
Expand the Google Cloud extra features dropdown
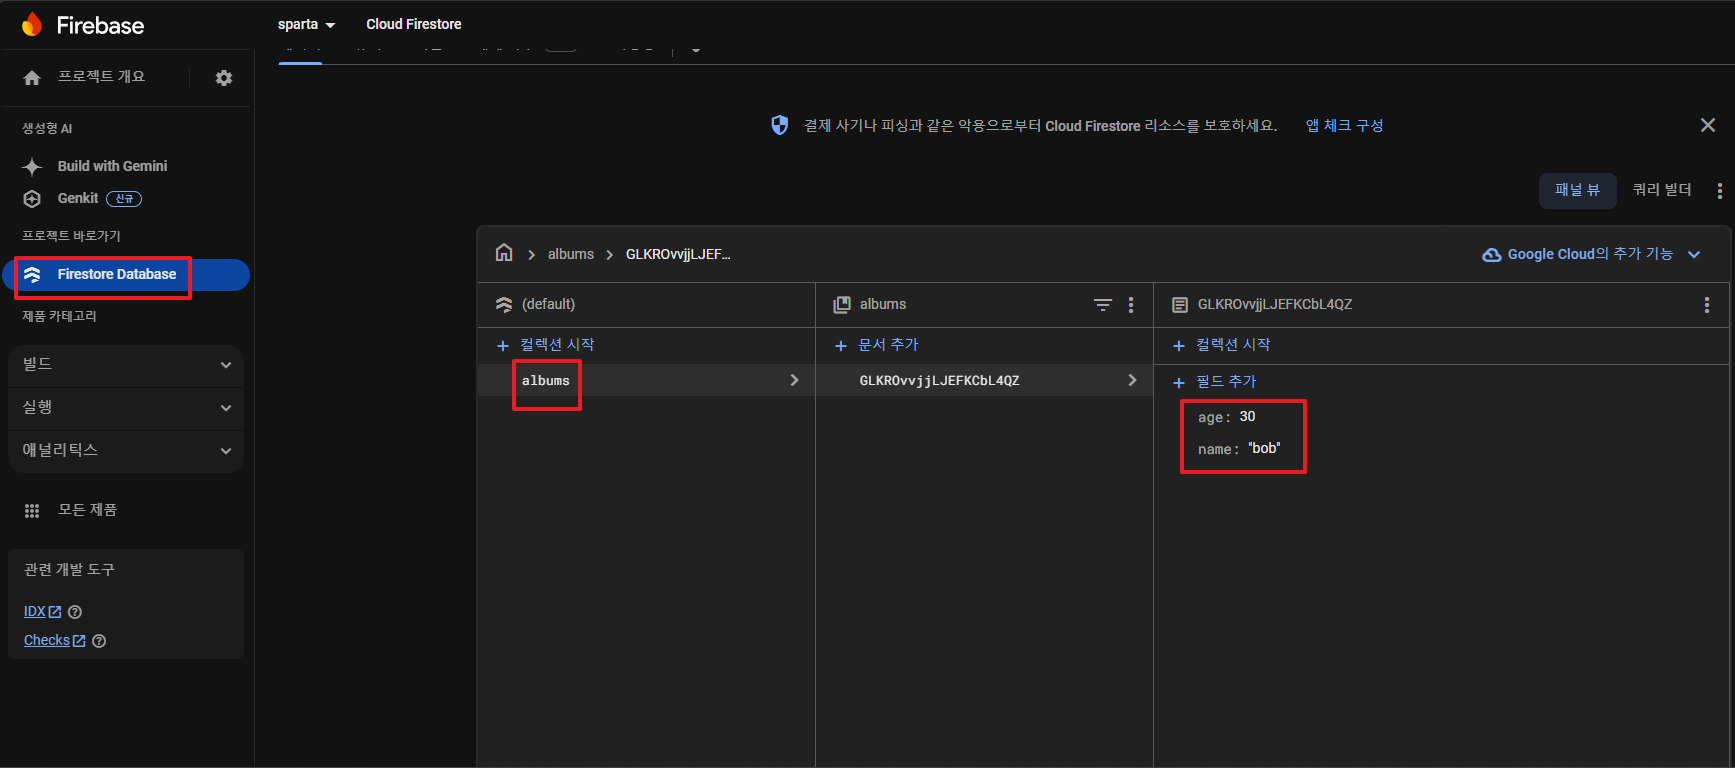(x=1694, y=255)
